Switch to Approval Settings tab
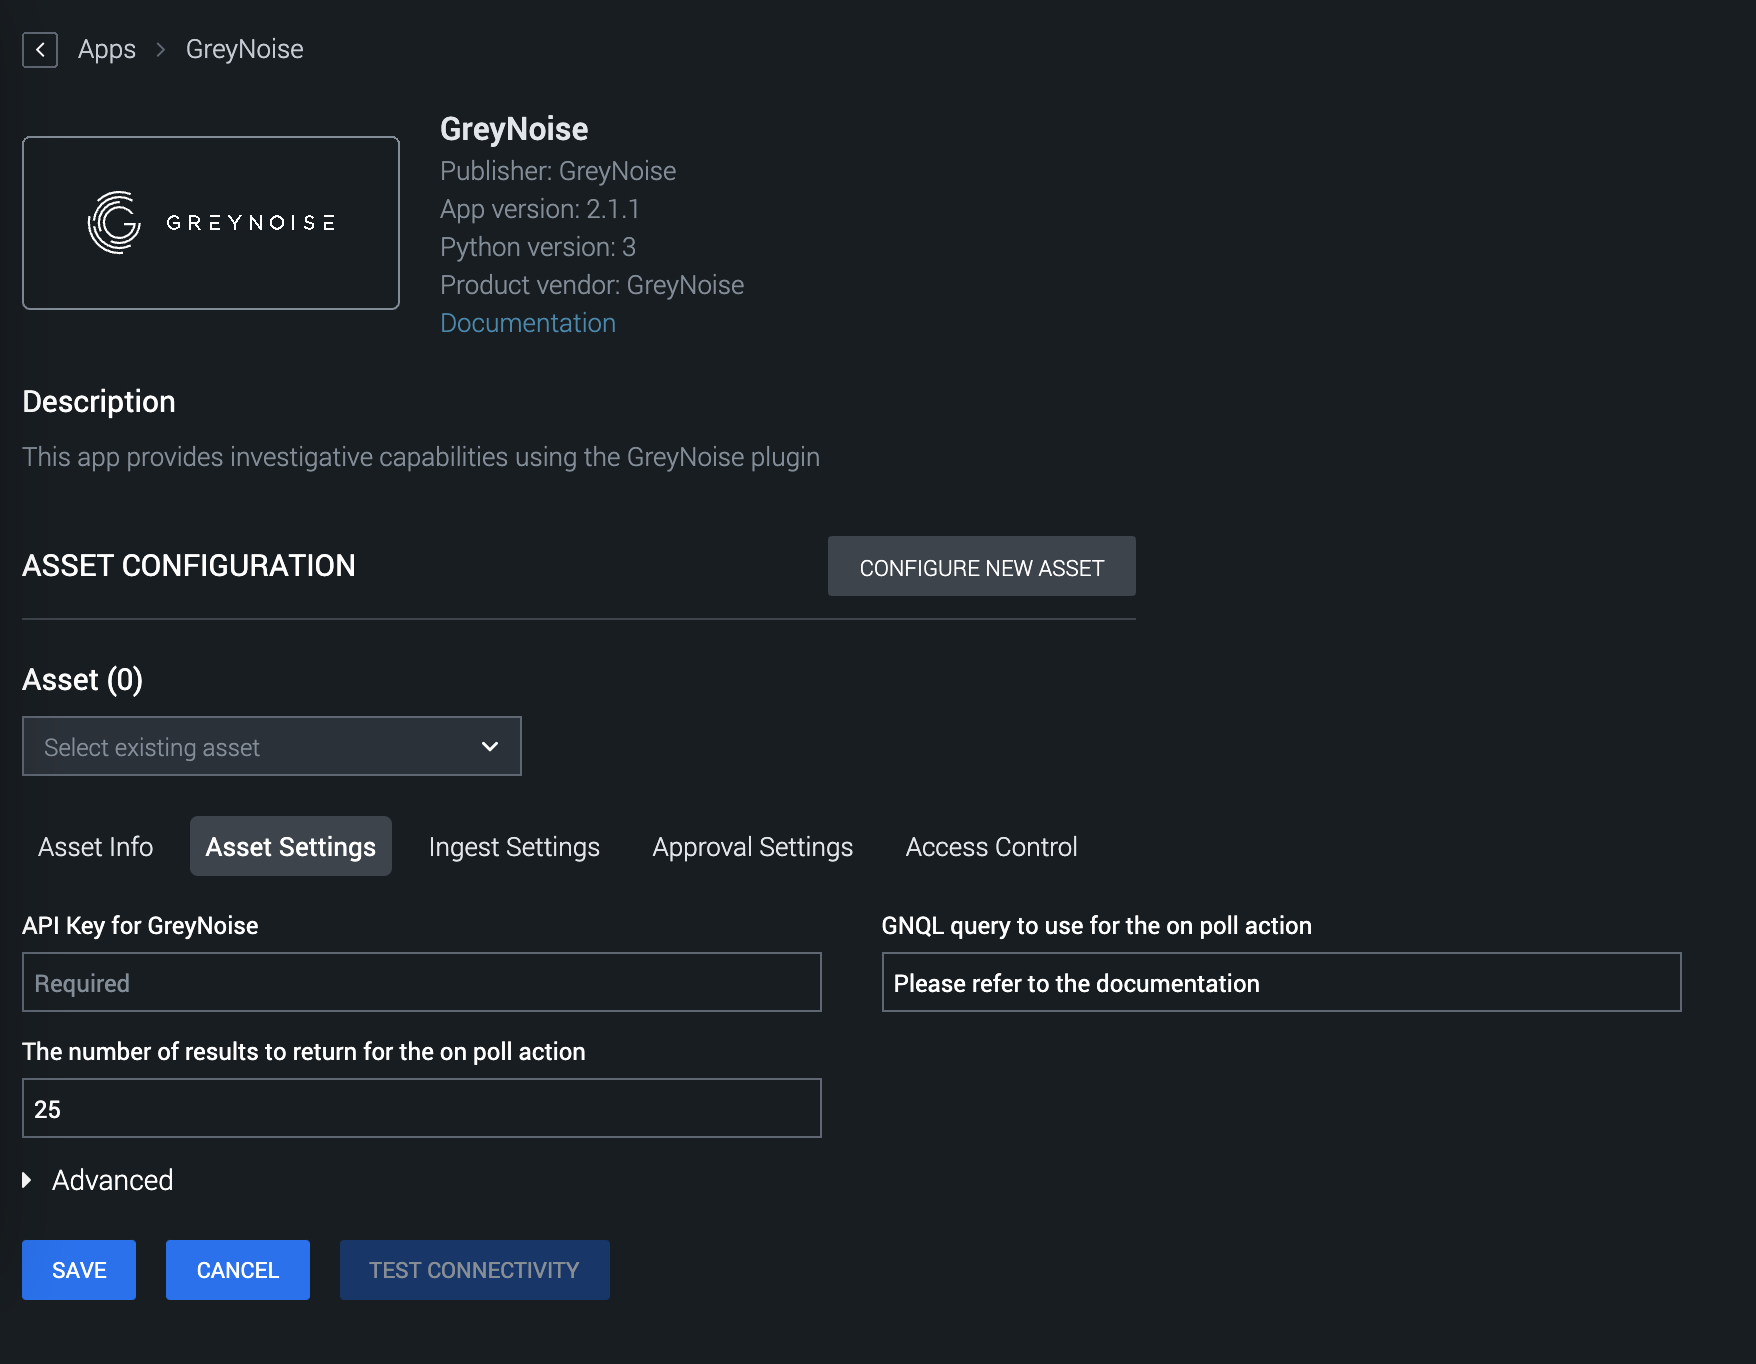The width and height of the screenshot is (1756, 1364). coord(753,847)
